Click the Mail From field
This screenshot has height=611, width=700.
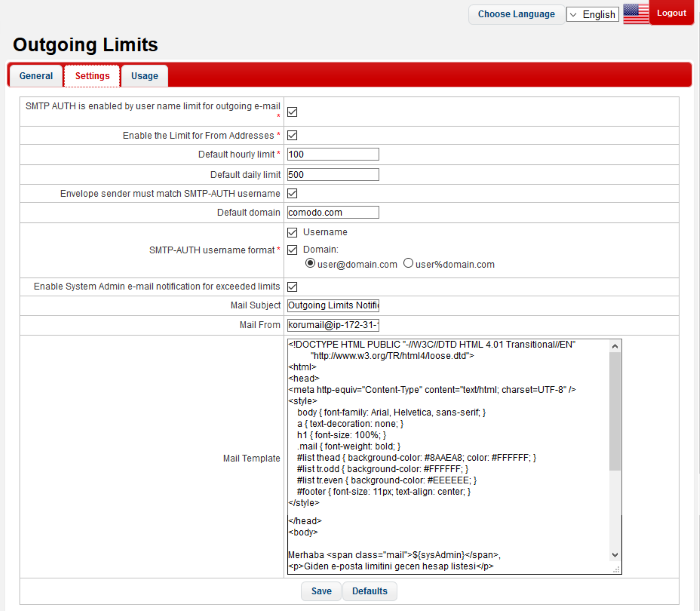[333, 325]
